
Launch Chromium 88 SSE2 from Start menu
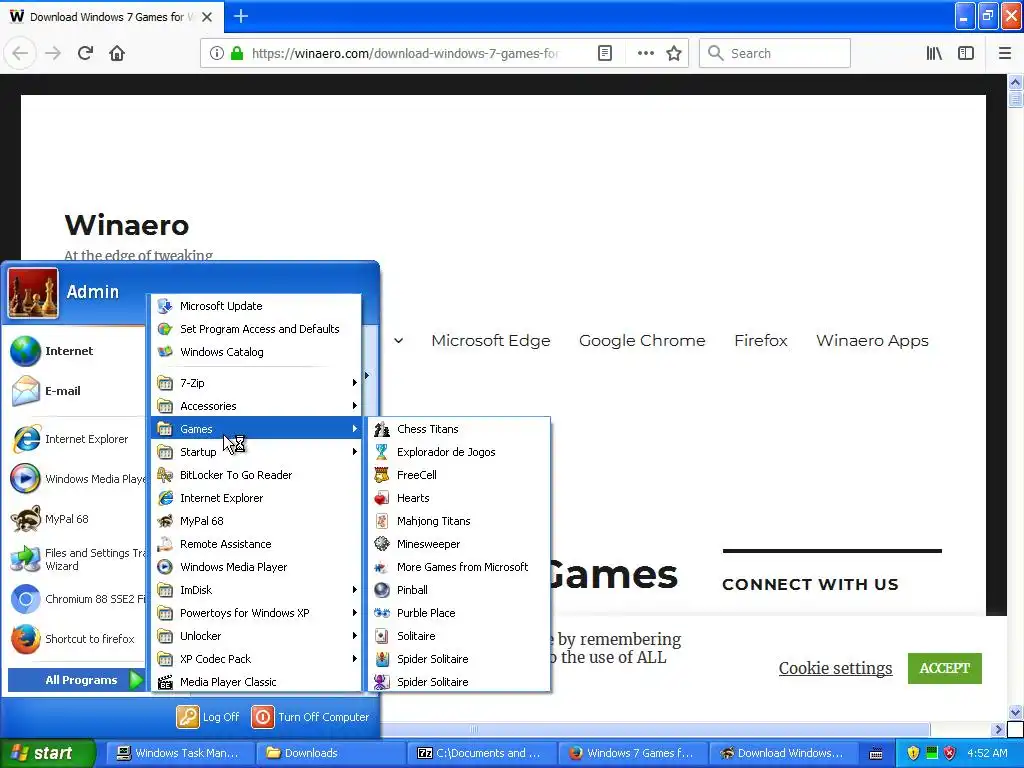point(75,599)
